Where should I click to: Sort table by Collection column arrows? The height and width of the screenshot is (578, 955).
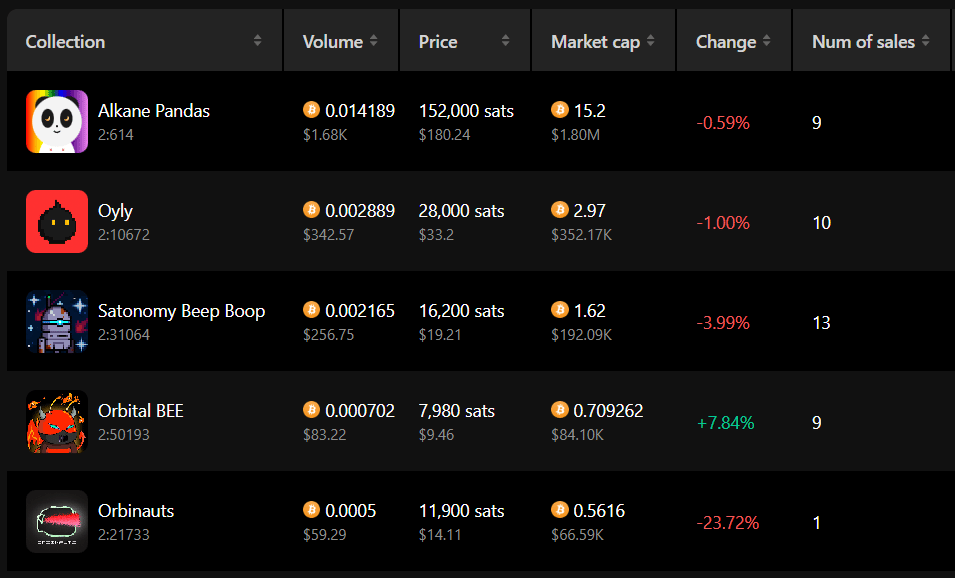[258, 41]
